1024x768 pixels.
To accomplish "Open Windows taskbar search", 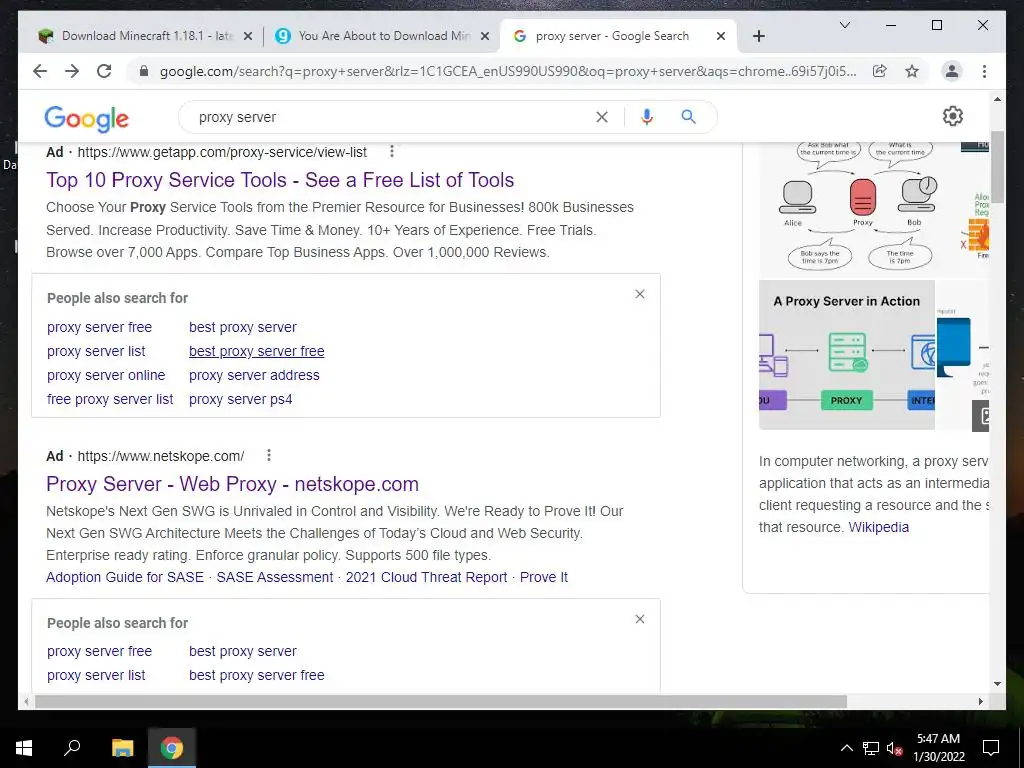I will click(x=72, y=746).
